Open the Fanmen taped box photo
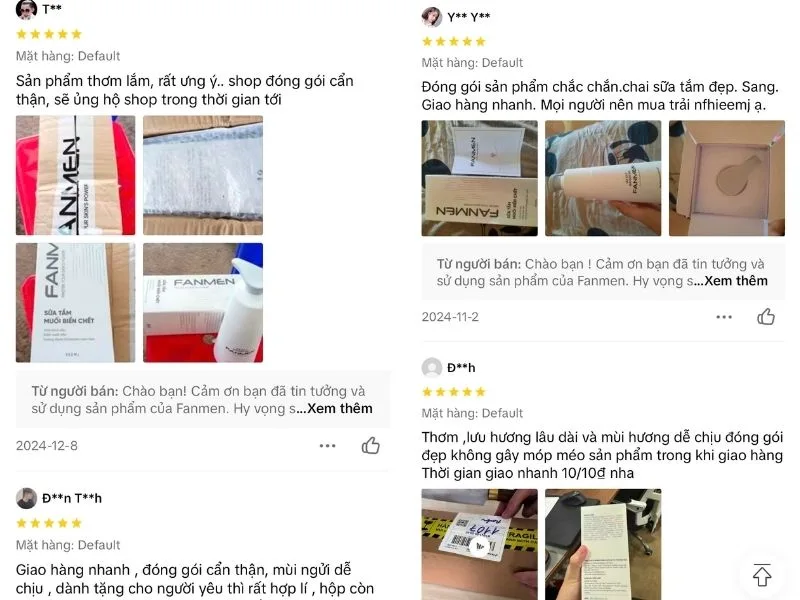 (76, 175)
